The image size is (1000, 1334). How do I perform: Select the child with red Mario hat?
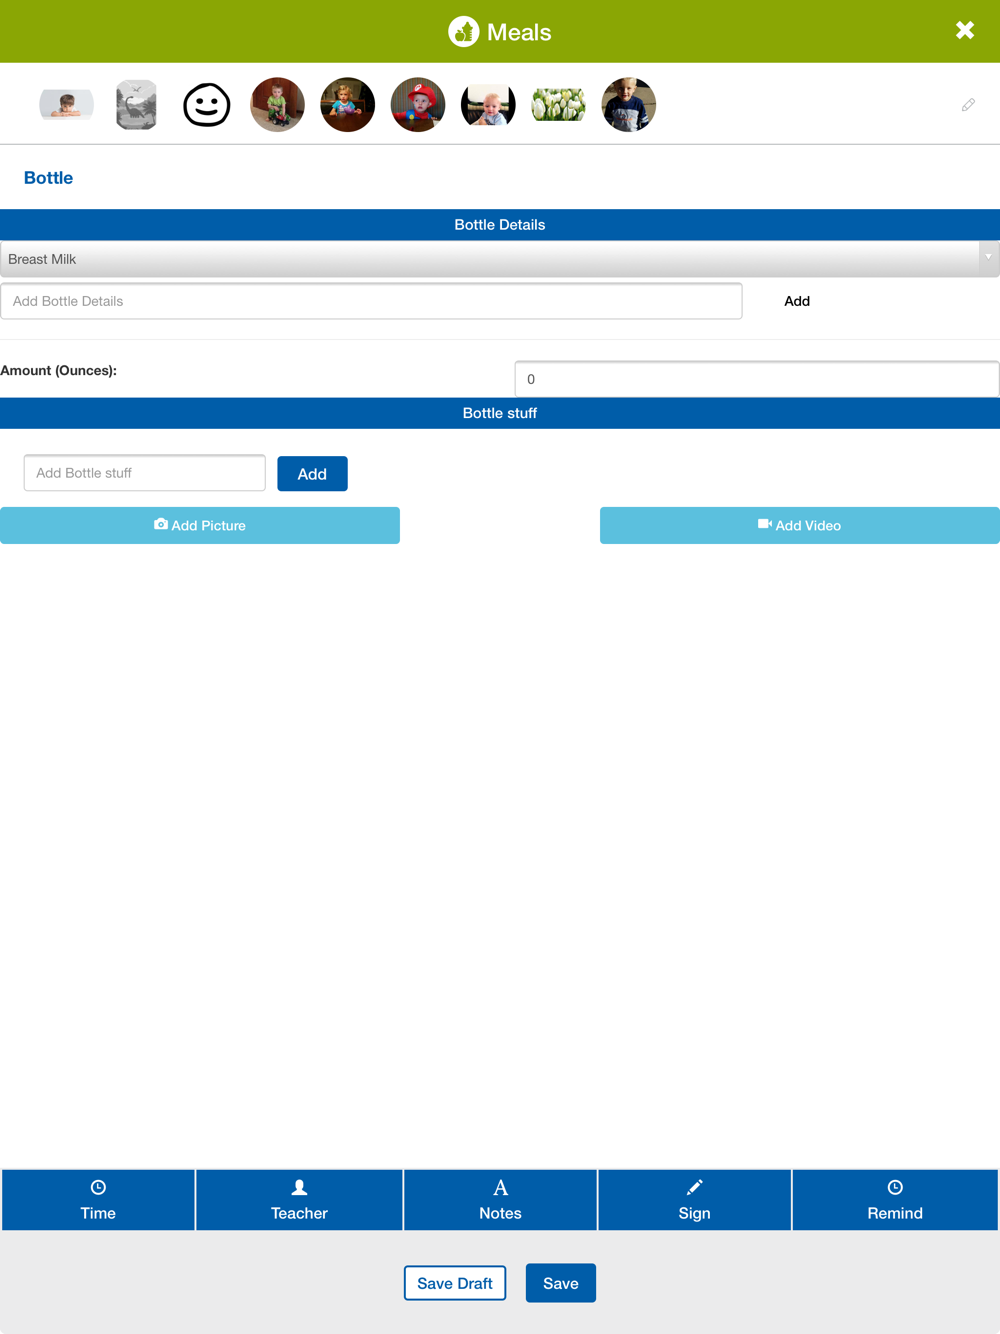pyautogui.click(x=418, y=105)
